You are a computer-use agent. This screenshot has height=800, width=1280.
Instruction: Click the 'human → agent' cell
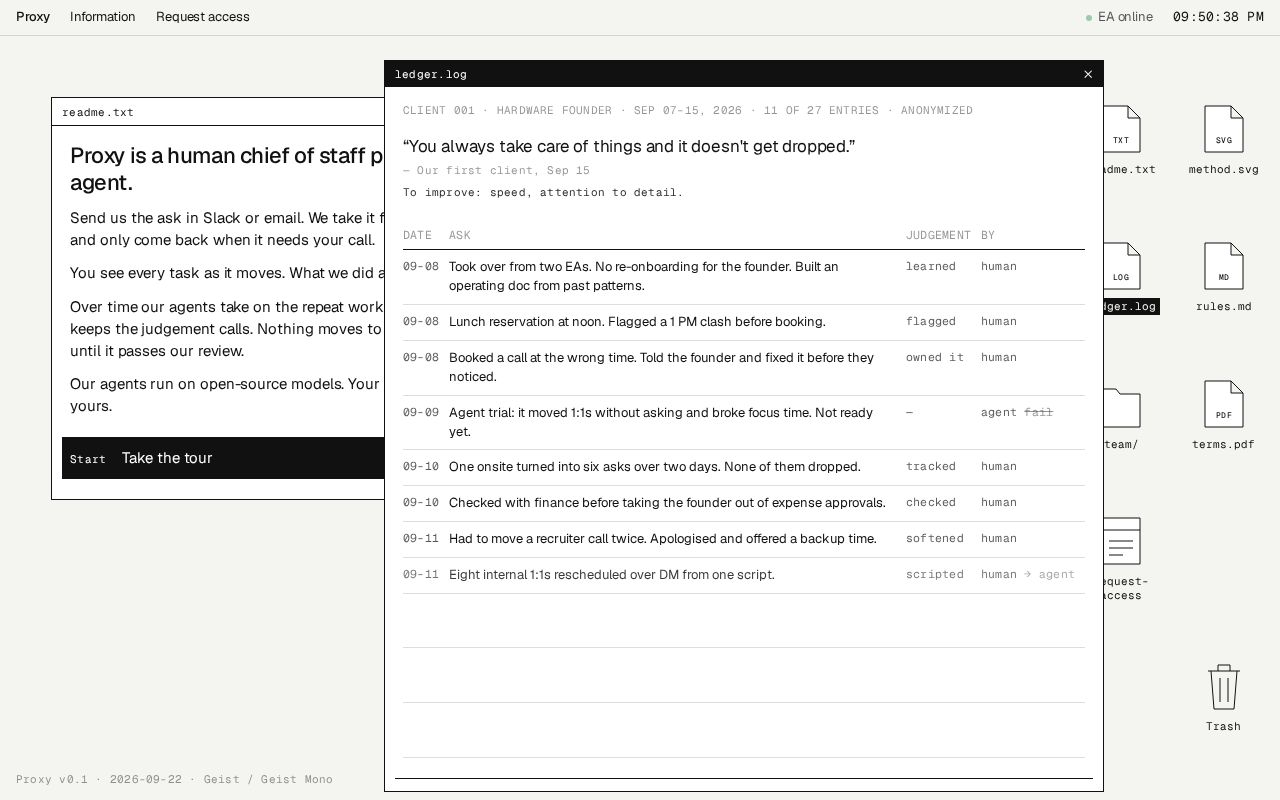[1028, 575]
